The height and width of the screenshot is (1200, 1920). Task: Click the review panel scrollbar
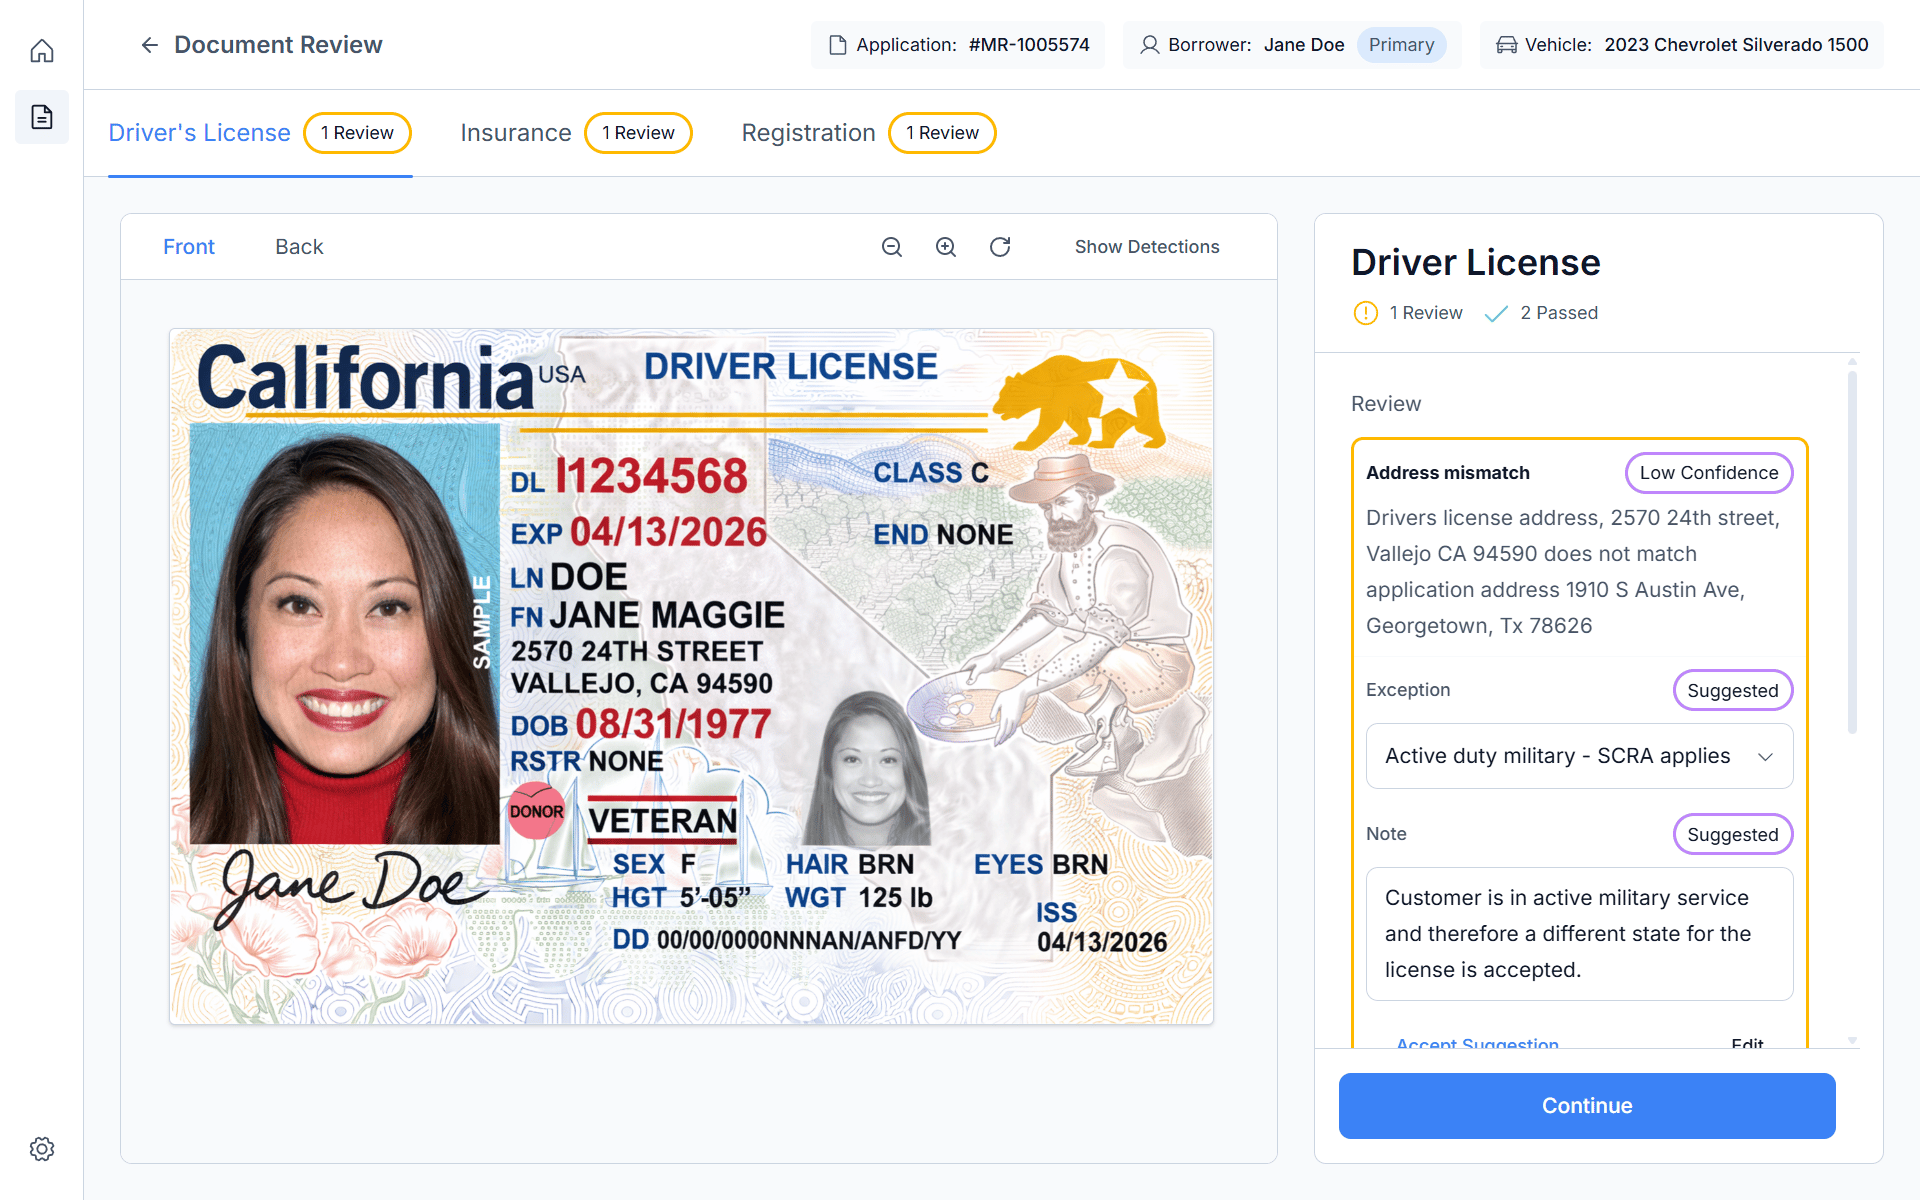[x=1852, y=552]
